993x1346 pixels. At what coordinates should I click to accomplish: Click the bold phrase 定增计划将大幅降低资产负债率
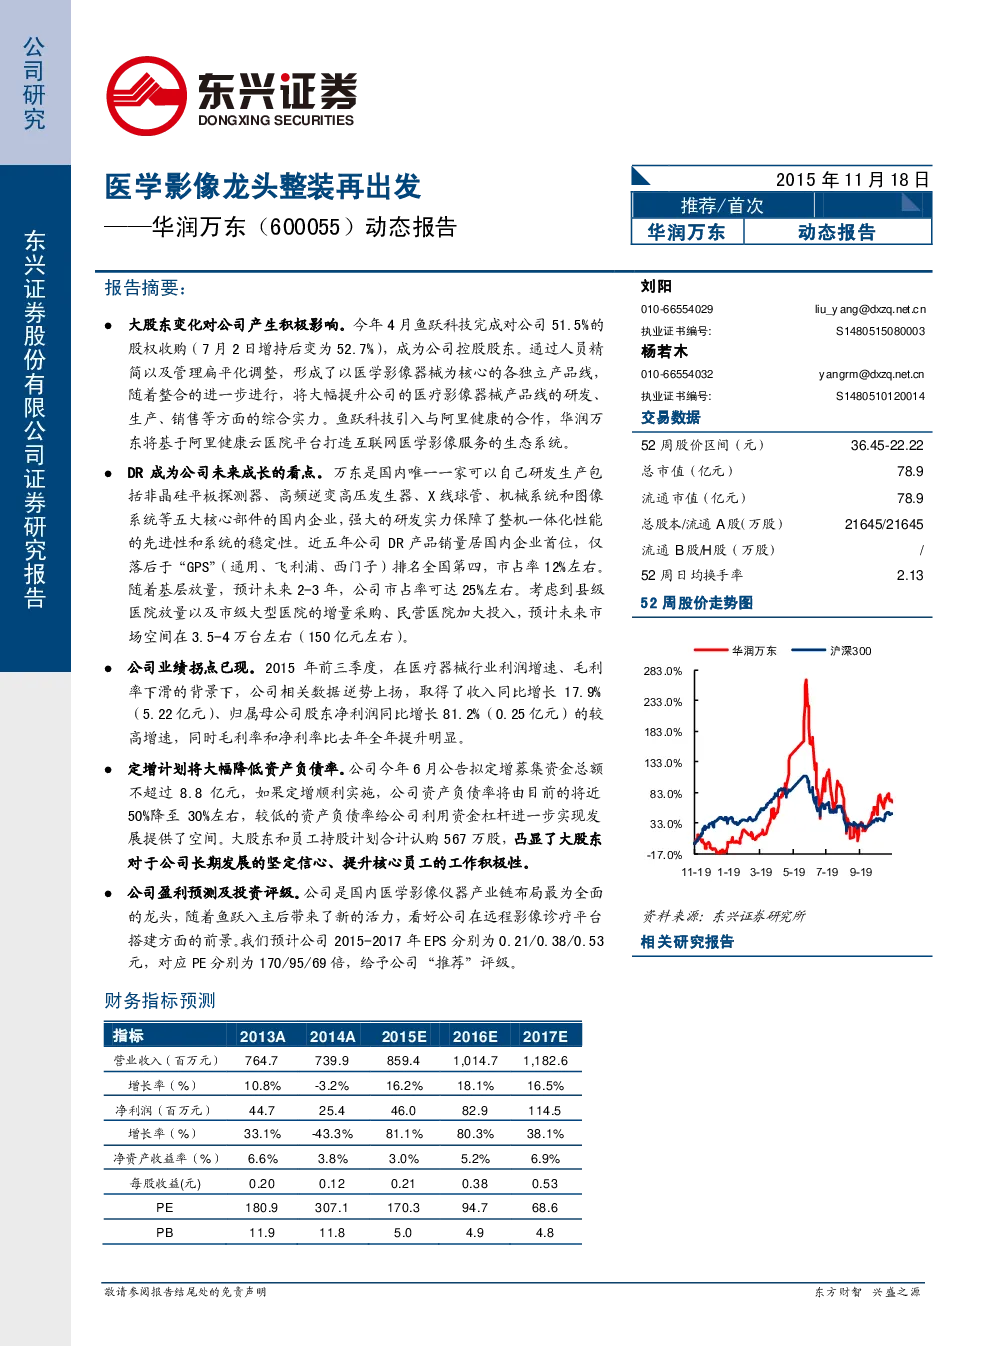pos(236,769)
